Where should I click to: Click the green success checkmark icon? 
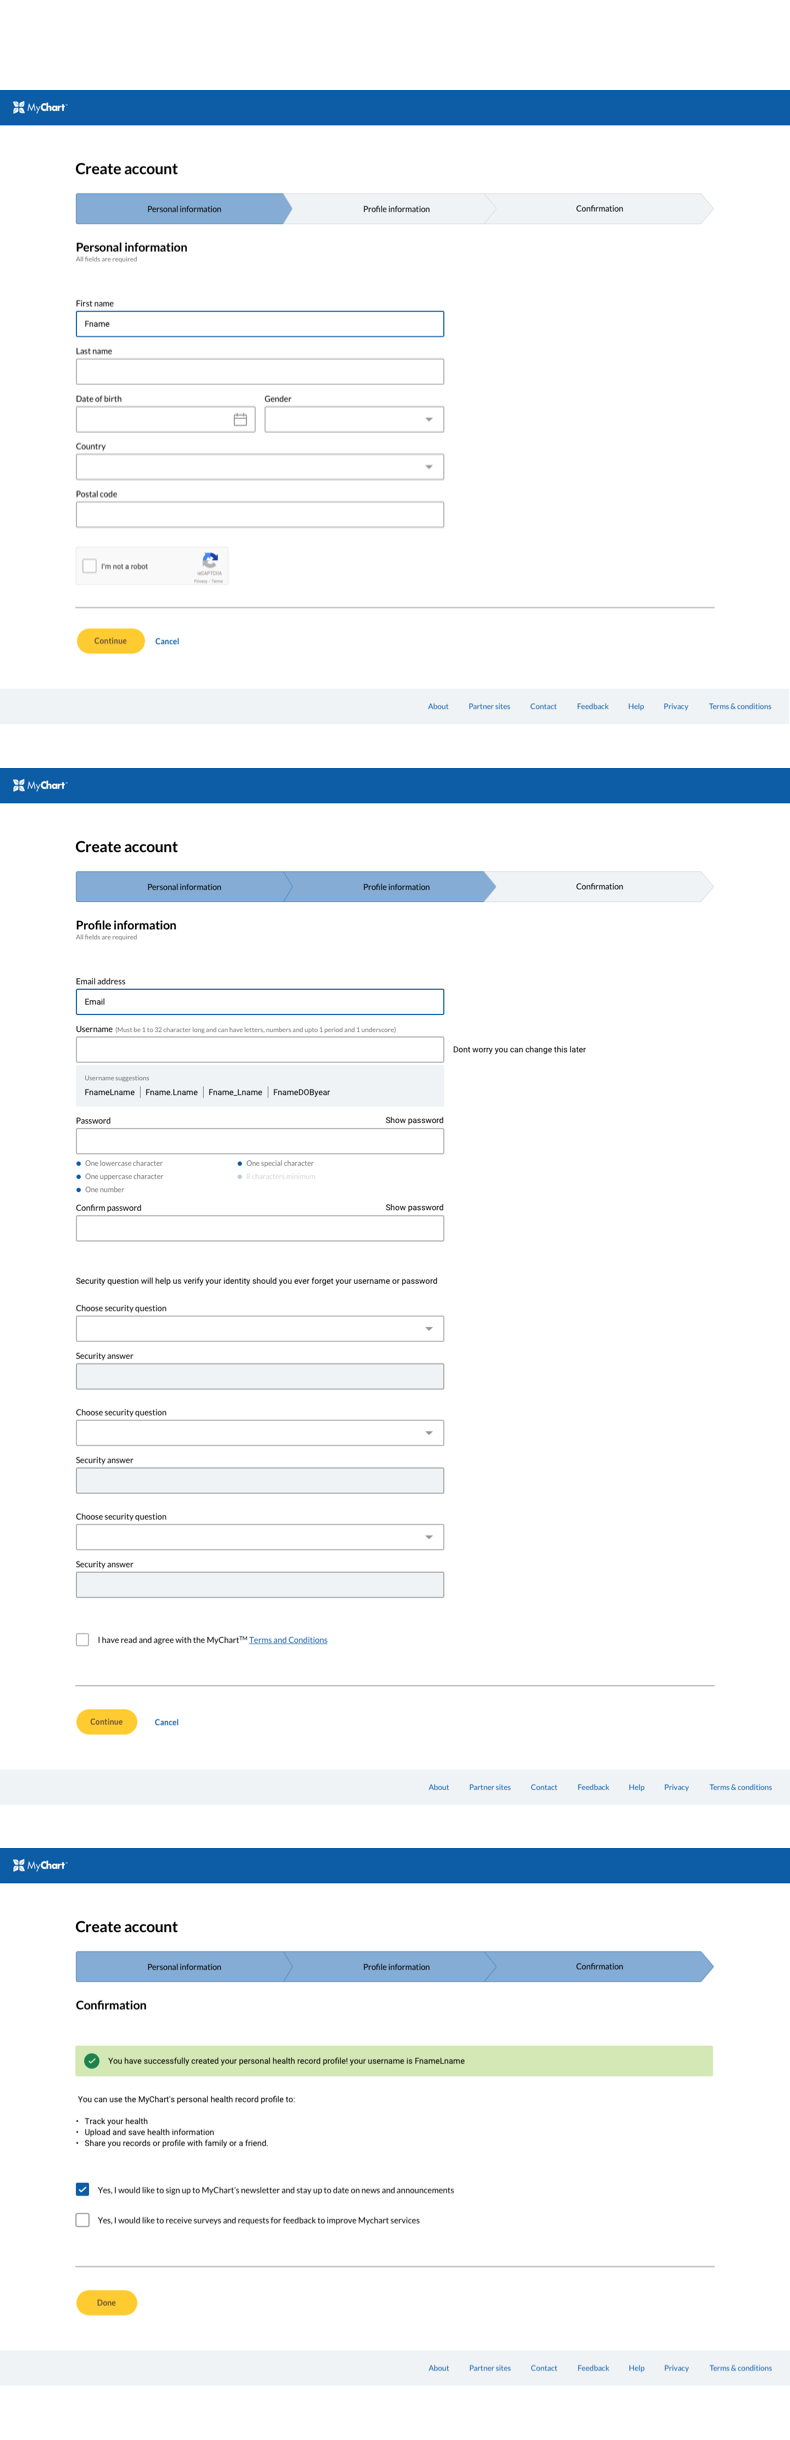tap(92, 2060)
